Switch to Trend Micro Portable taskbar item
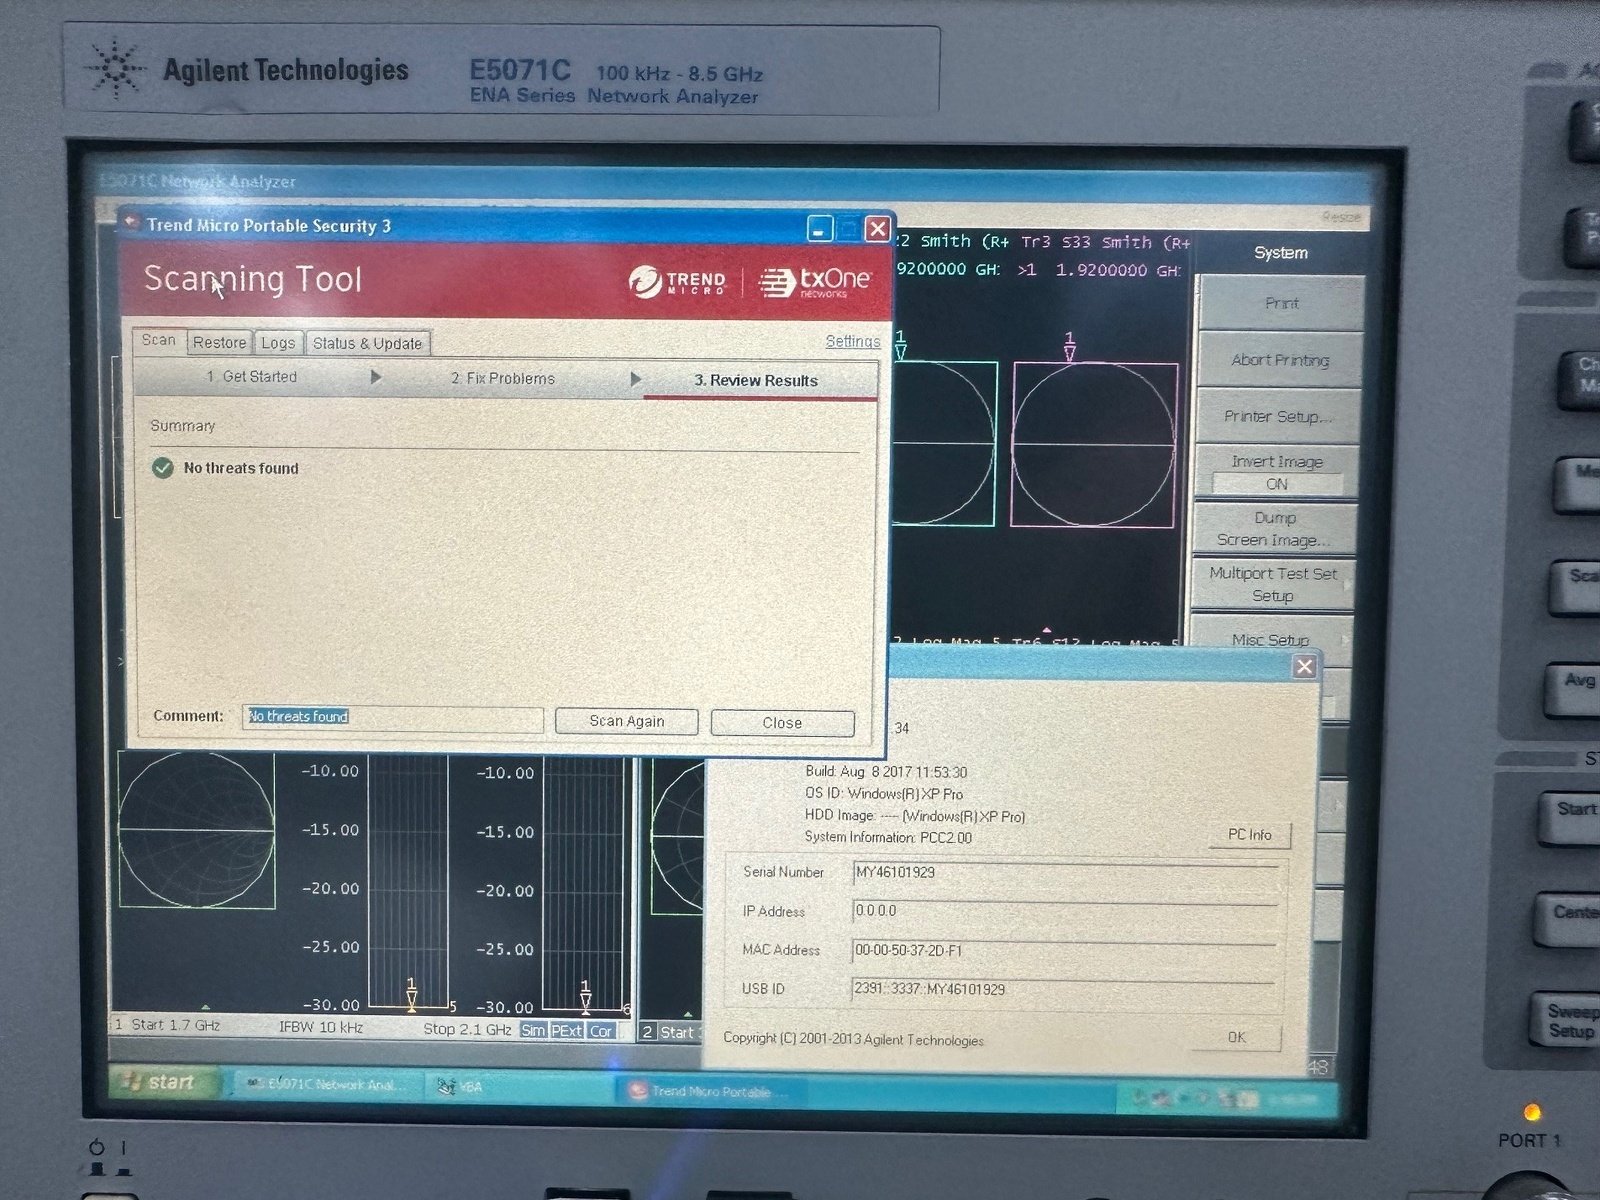The width and height of the screenshot is (1600, 1200). (712, 1091)
